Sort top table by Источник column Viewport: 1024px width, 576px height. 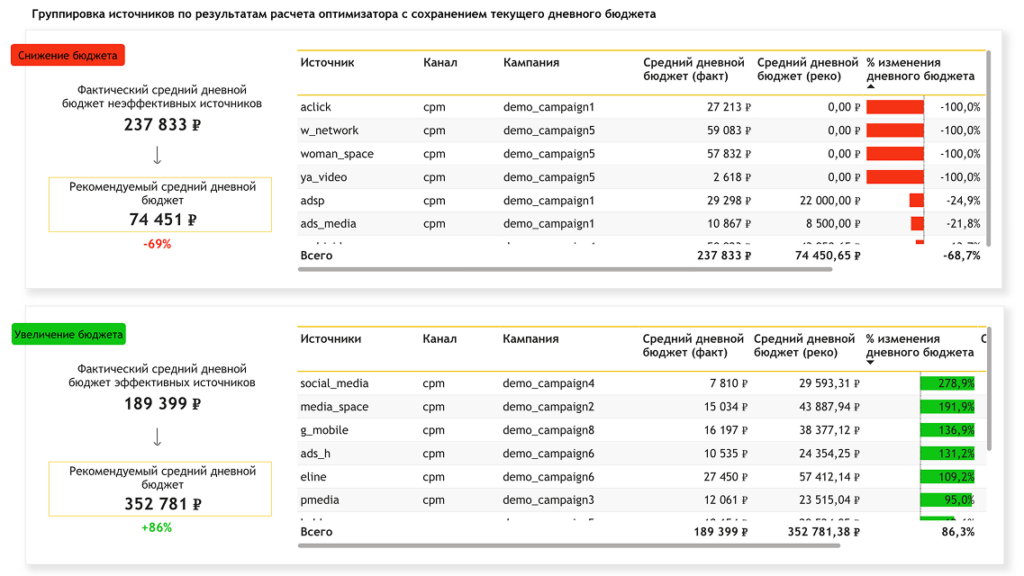coord(327,63)
